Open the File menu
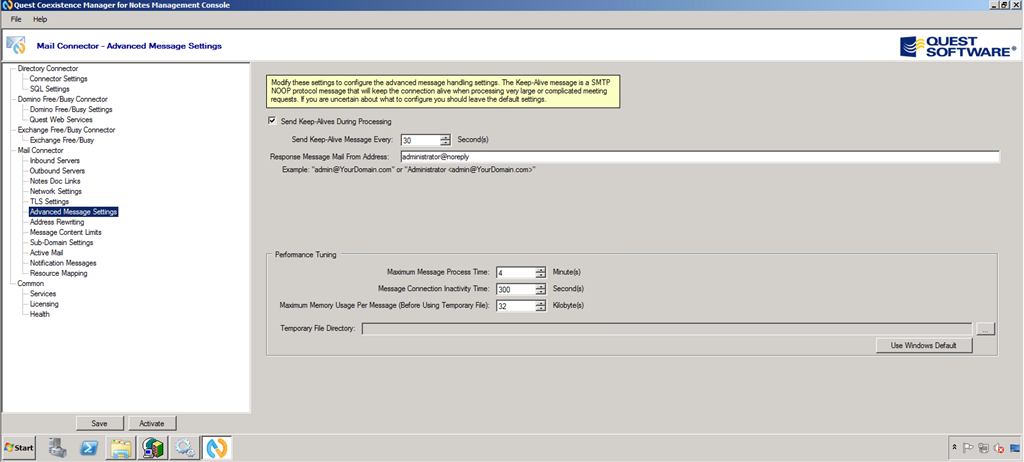 16,20
